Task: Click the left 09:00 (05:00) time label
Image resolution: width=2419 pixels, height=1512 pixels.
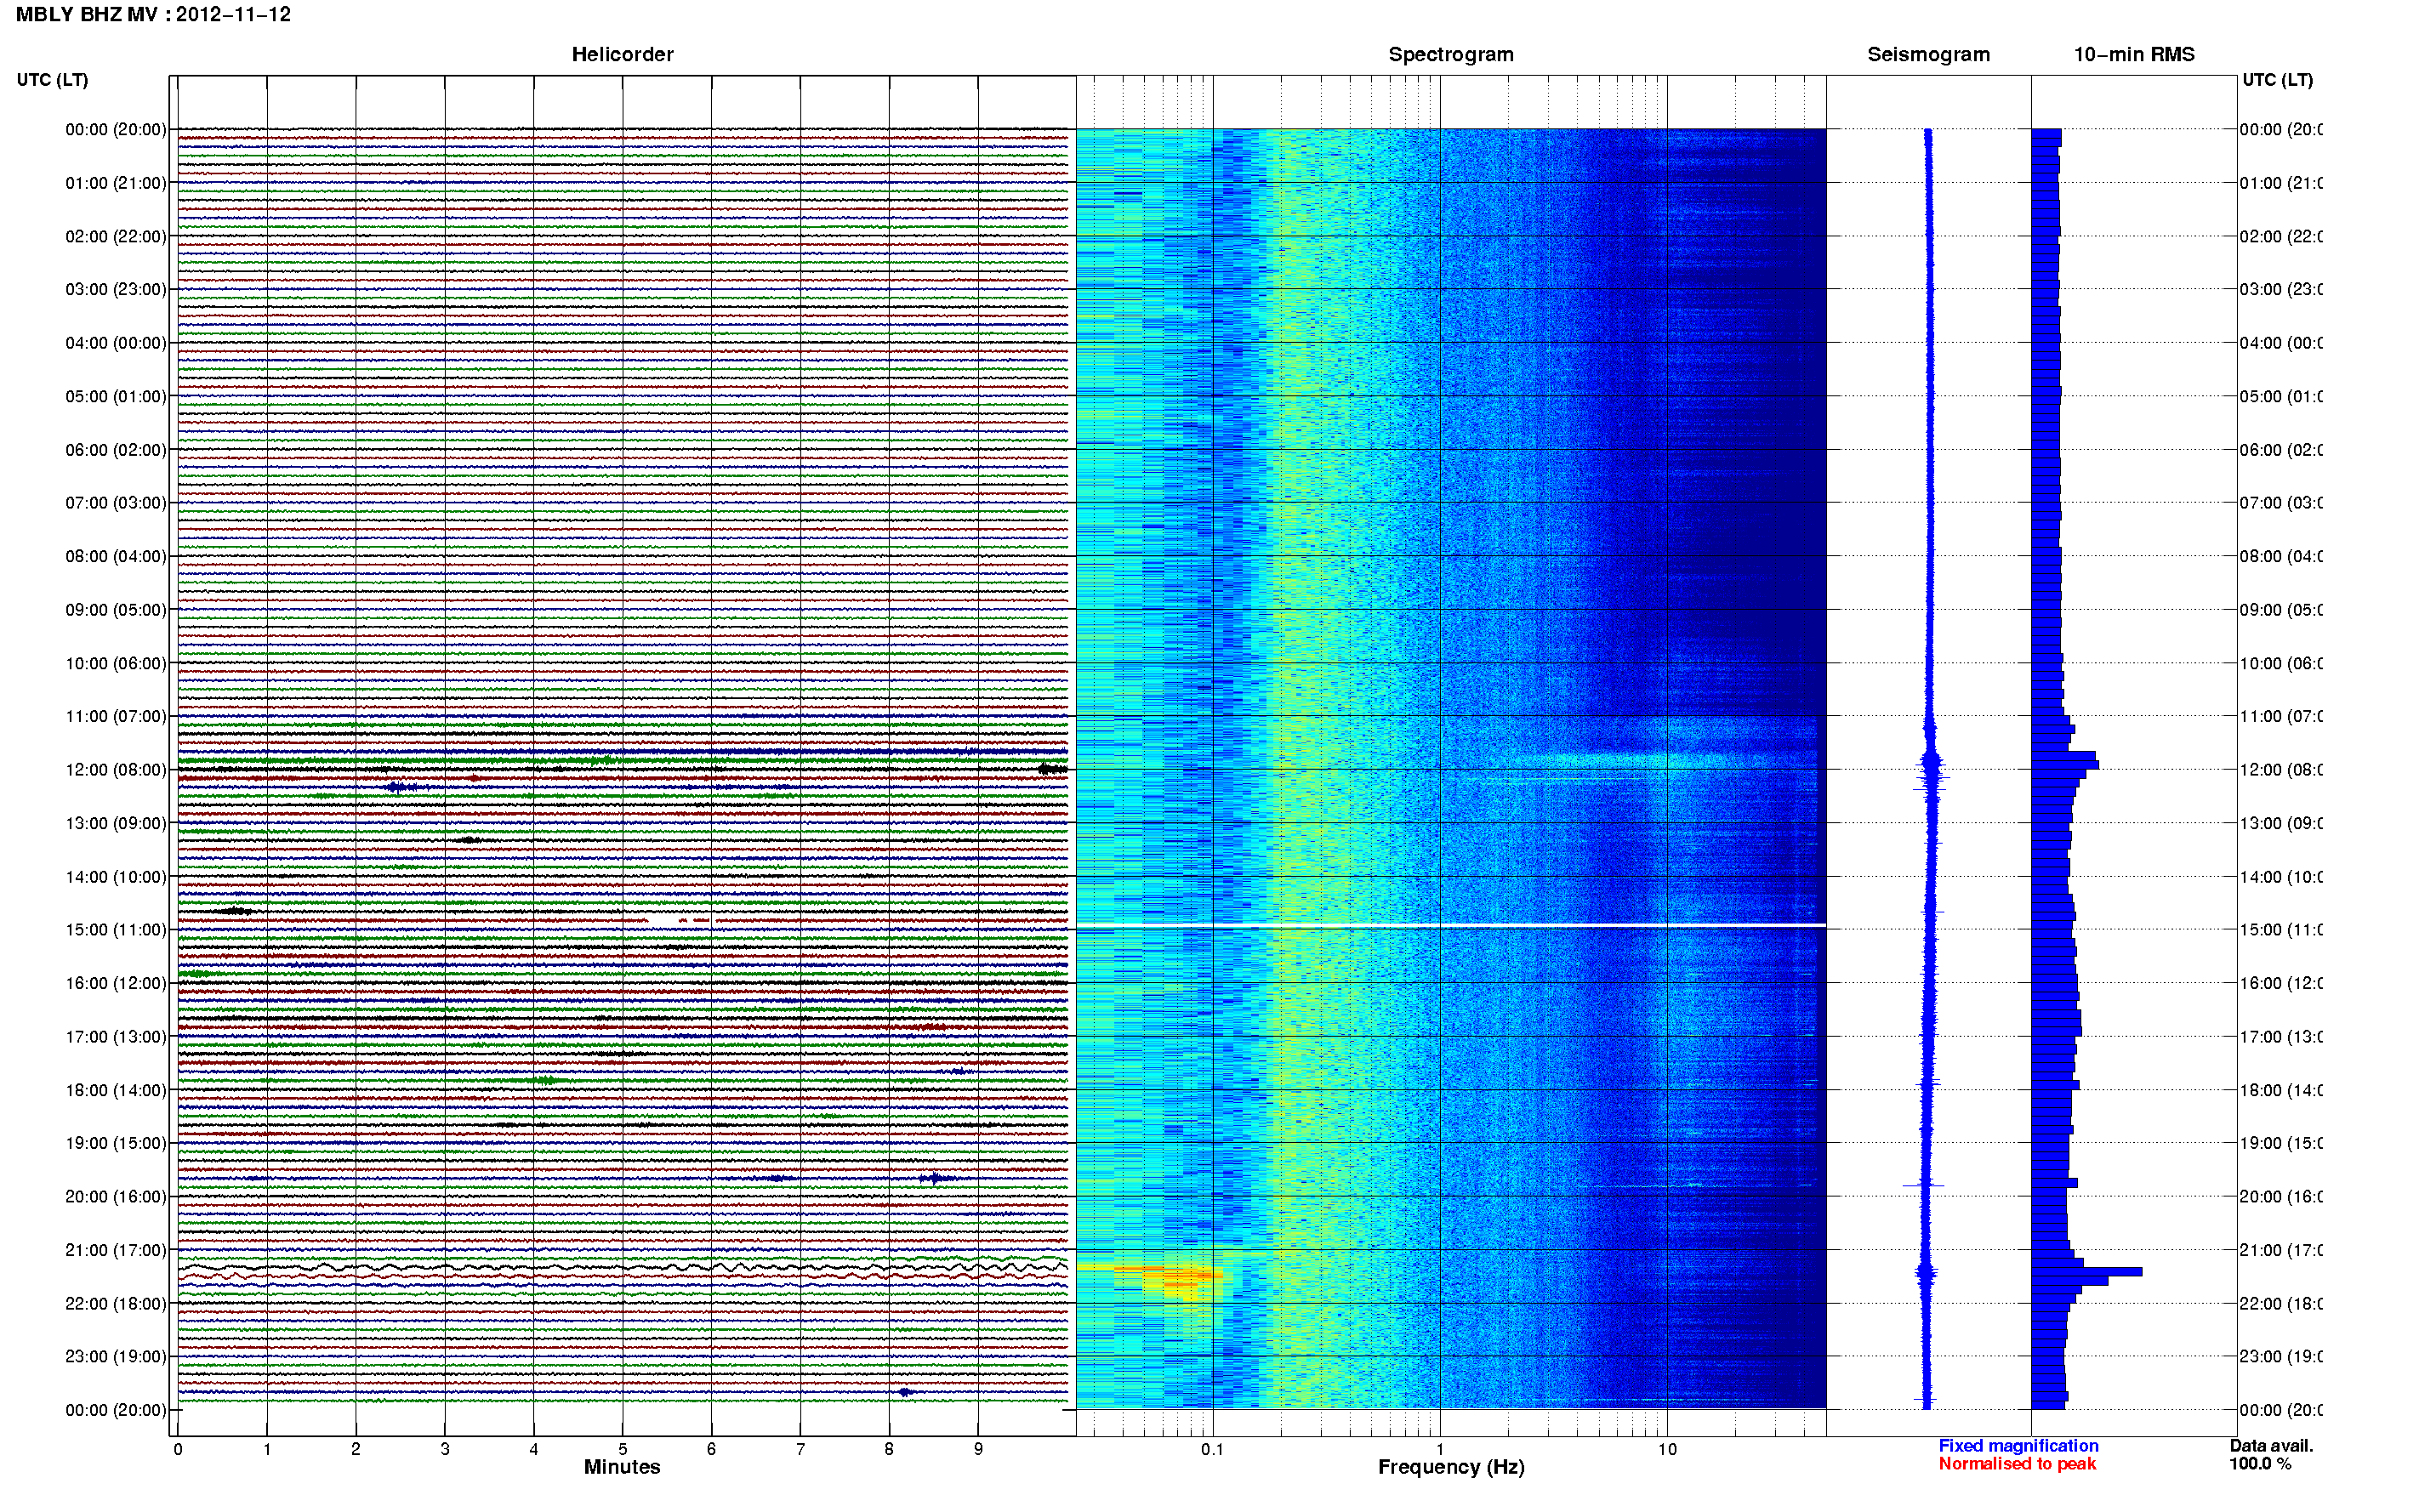Action: coord(116,609)
